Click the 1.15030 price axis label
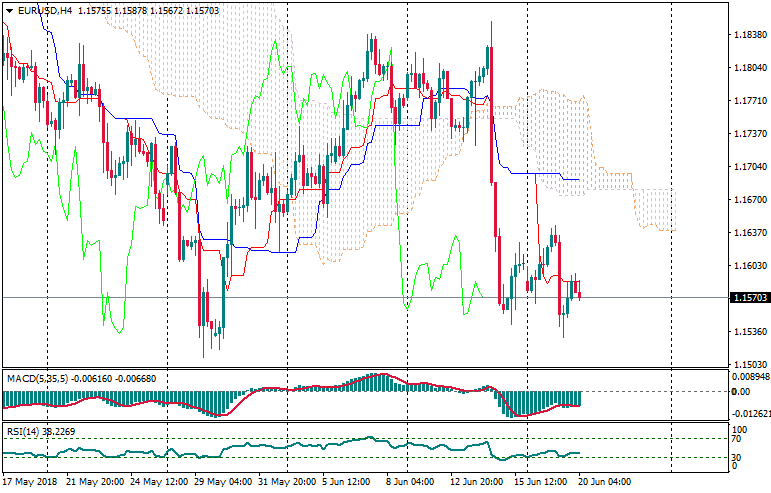Image resolution: width=771 pixels, height=493 pixels. 750,365
